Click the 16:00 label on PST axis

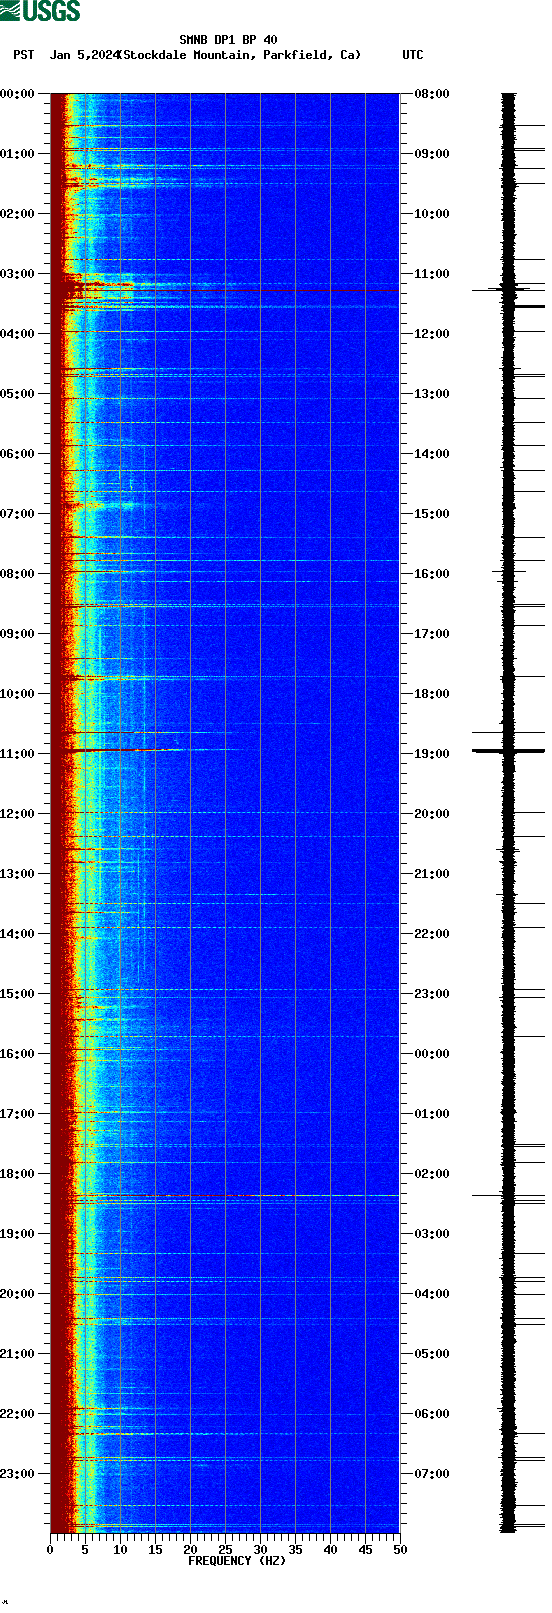[x=18, y=1054]
